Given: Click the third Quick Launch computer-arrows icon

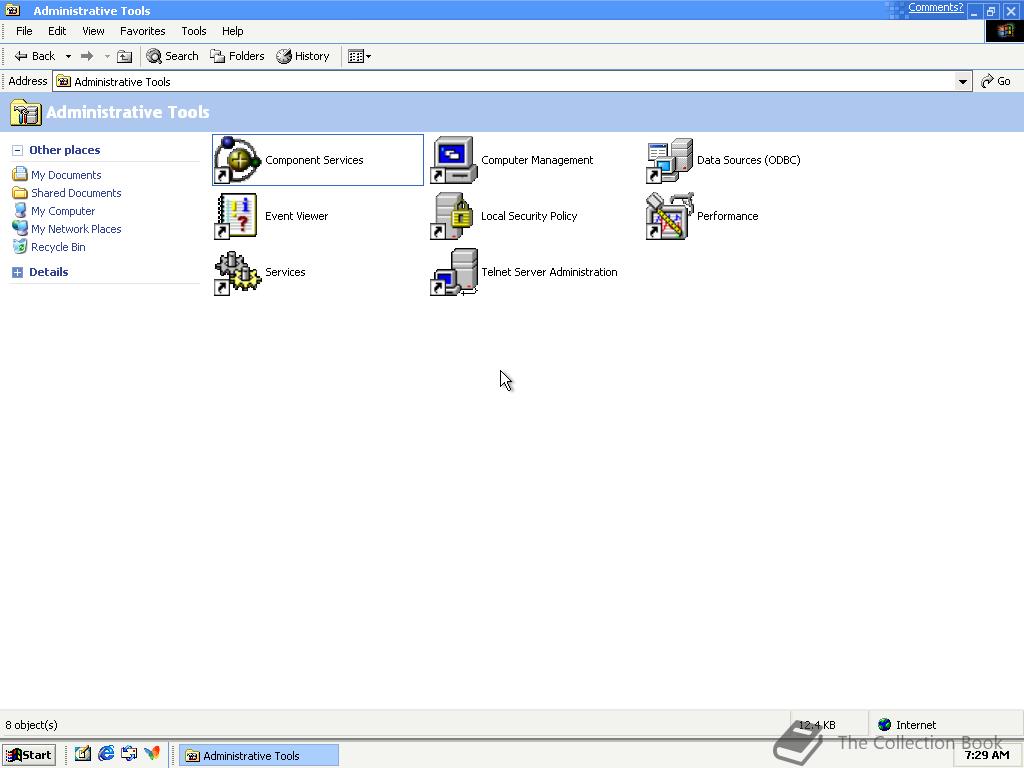Looking at the screenshot, I should tap(129, 754).
